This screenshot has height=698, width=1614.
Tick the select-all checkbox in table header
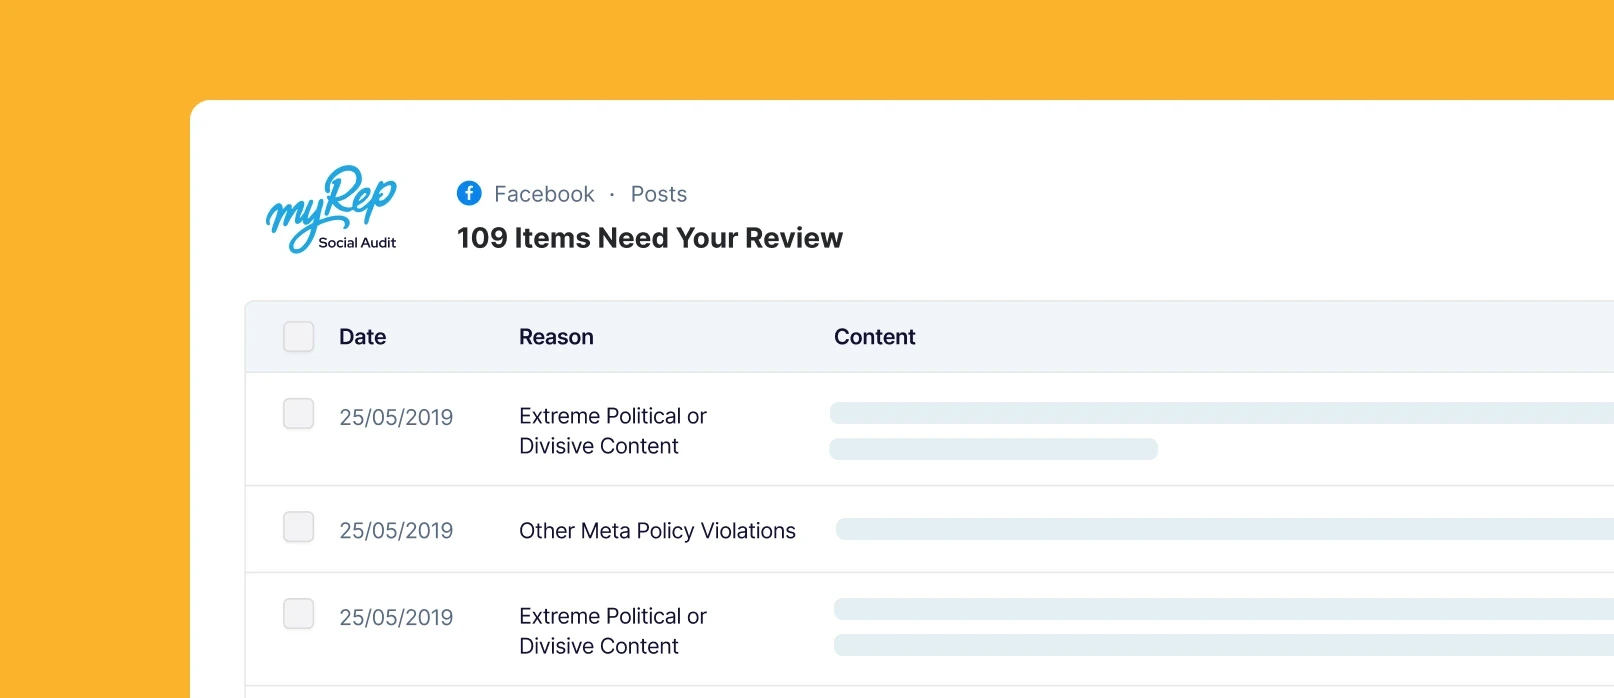[298, 337]
